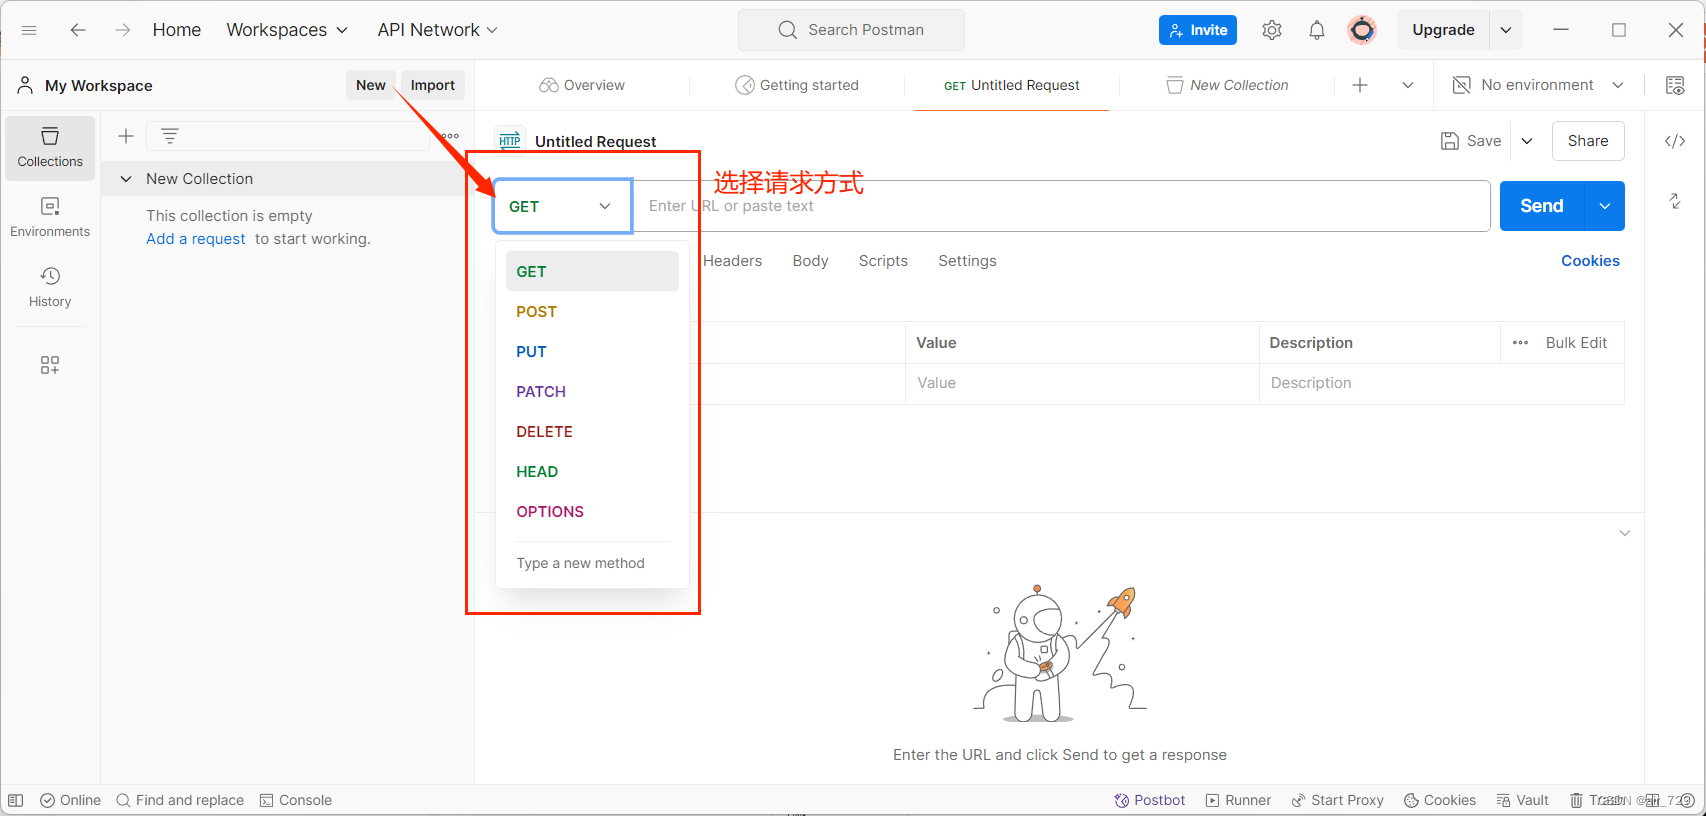This screenshot has height=816, width=1706.
Task: Click the Add a request link
Action: pos(196,239)
